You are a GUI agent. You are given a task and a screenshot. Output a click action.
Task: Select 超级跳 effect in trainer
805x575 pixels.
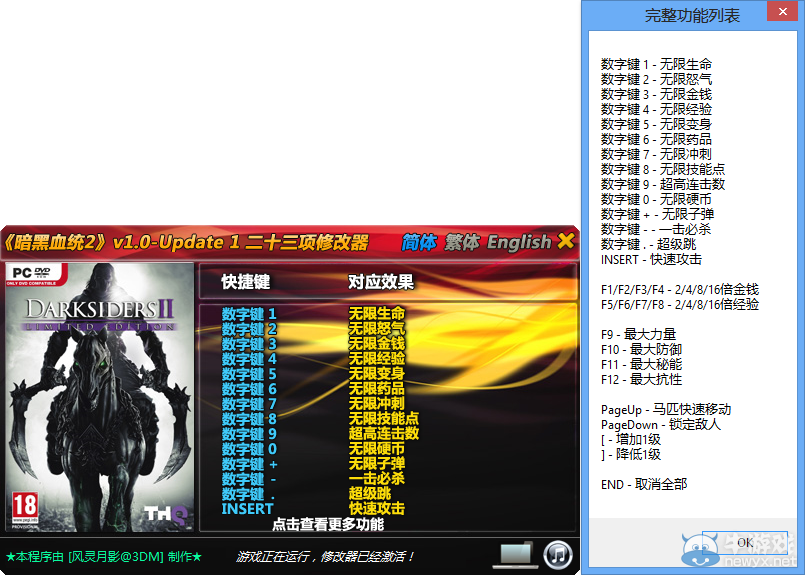click(370, 493)
